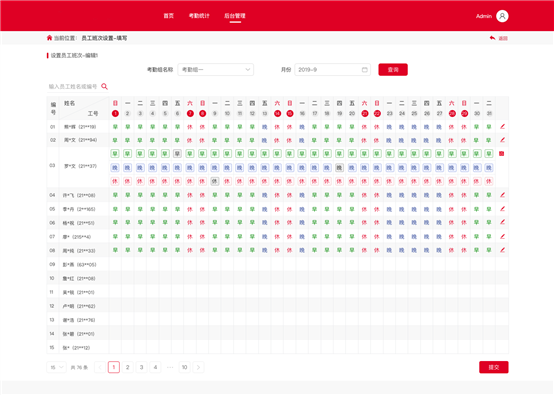
Task: Click the 返回 link
Action: (503, 38)
